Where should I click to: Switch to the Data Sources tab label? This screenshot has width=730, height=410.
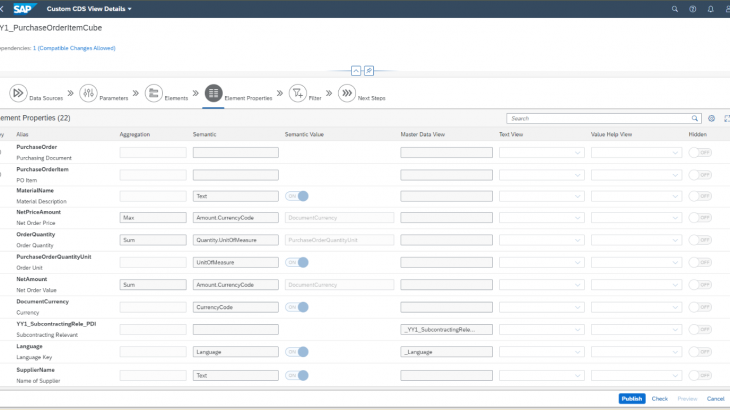click(46, 98)
